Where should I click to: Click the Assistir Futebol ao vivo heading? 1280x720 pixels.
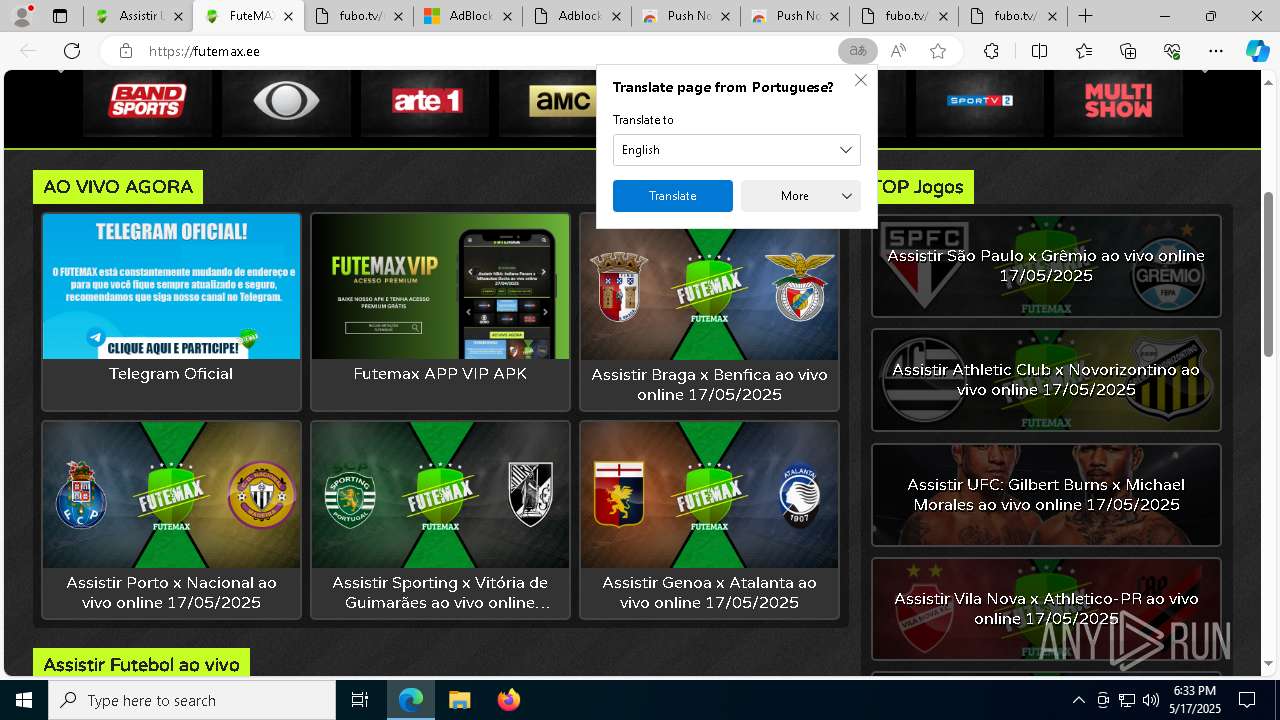pos(141,664)
